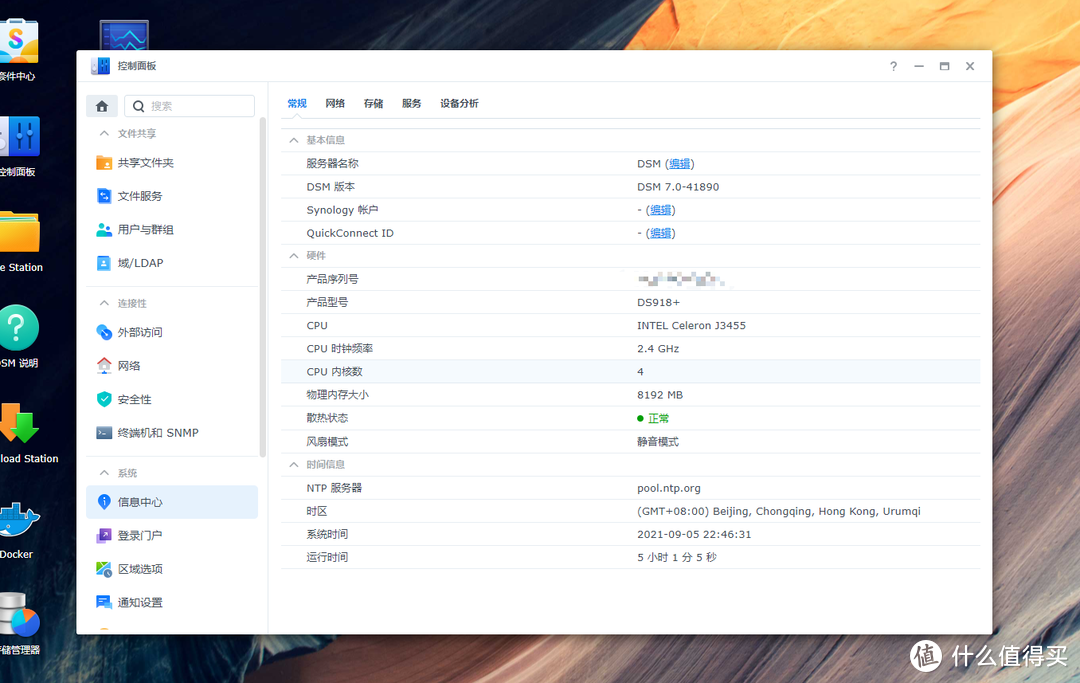Image resolution: width=1080 pixels, height=683 pixels.
Task: Edit the QuickConnect ID via 编辑 link
Action: tap(659, 232)
